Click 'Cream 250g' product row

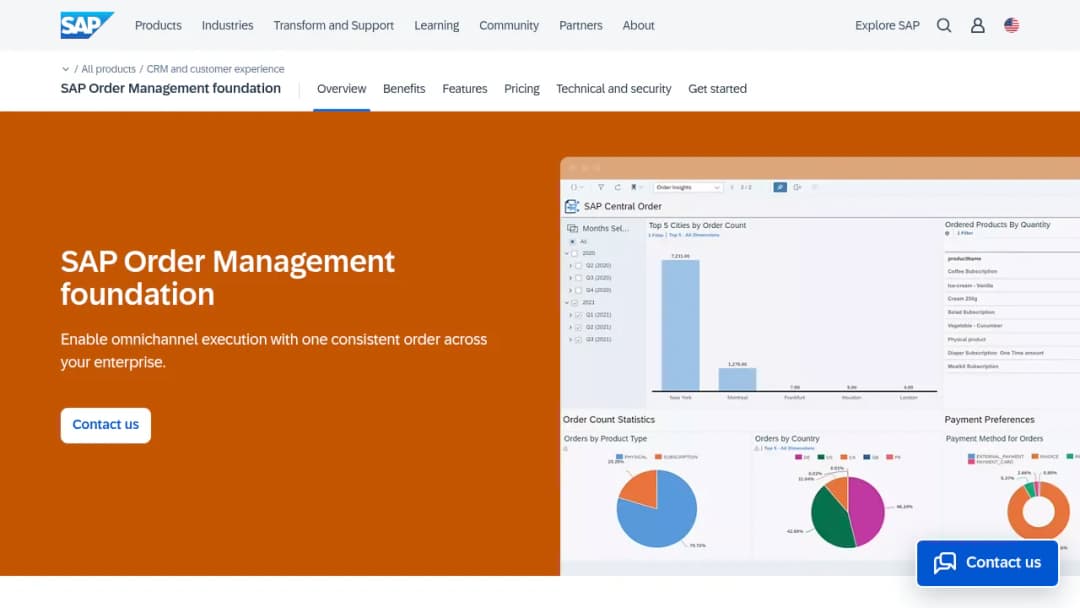tap(962, 299)
